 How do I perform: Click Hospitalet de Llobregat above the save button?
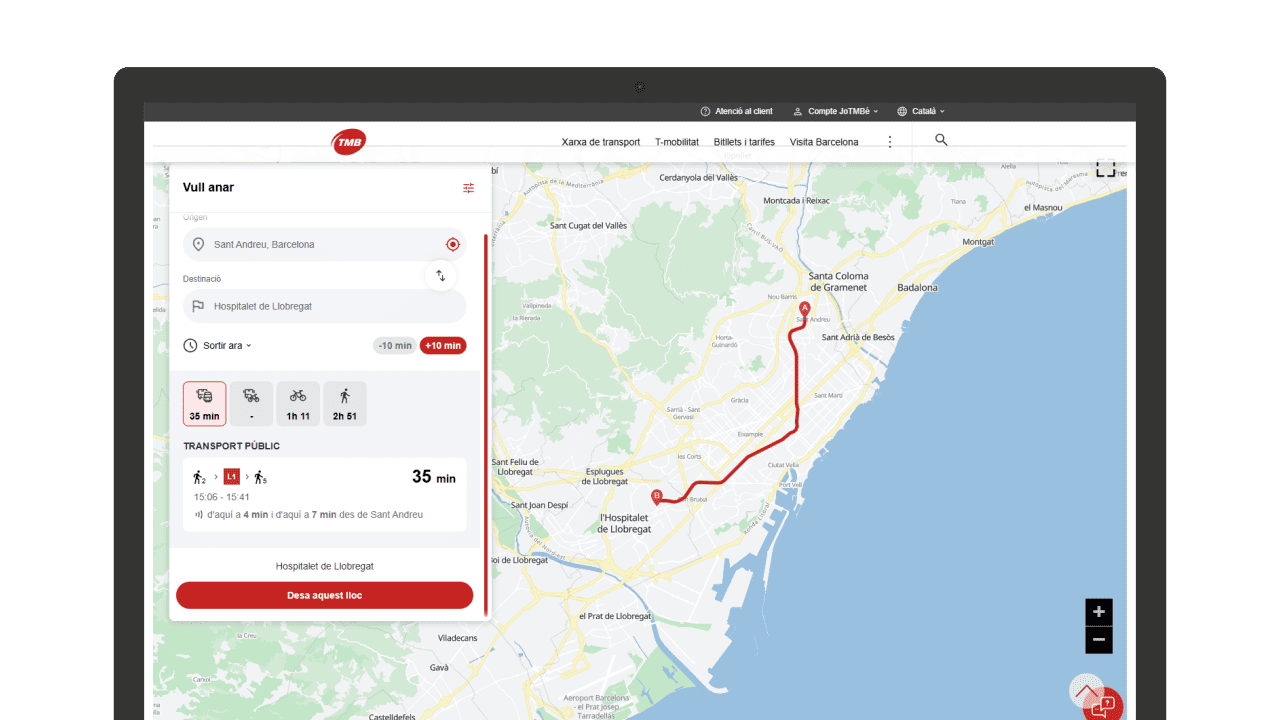tap(324, 566)
